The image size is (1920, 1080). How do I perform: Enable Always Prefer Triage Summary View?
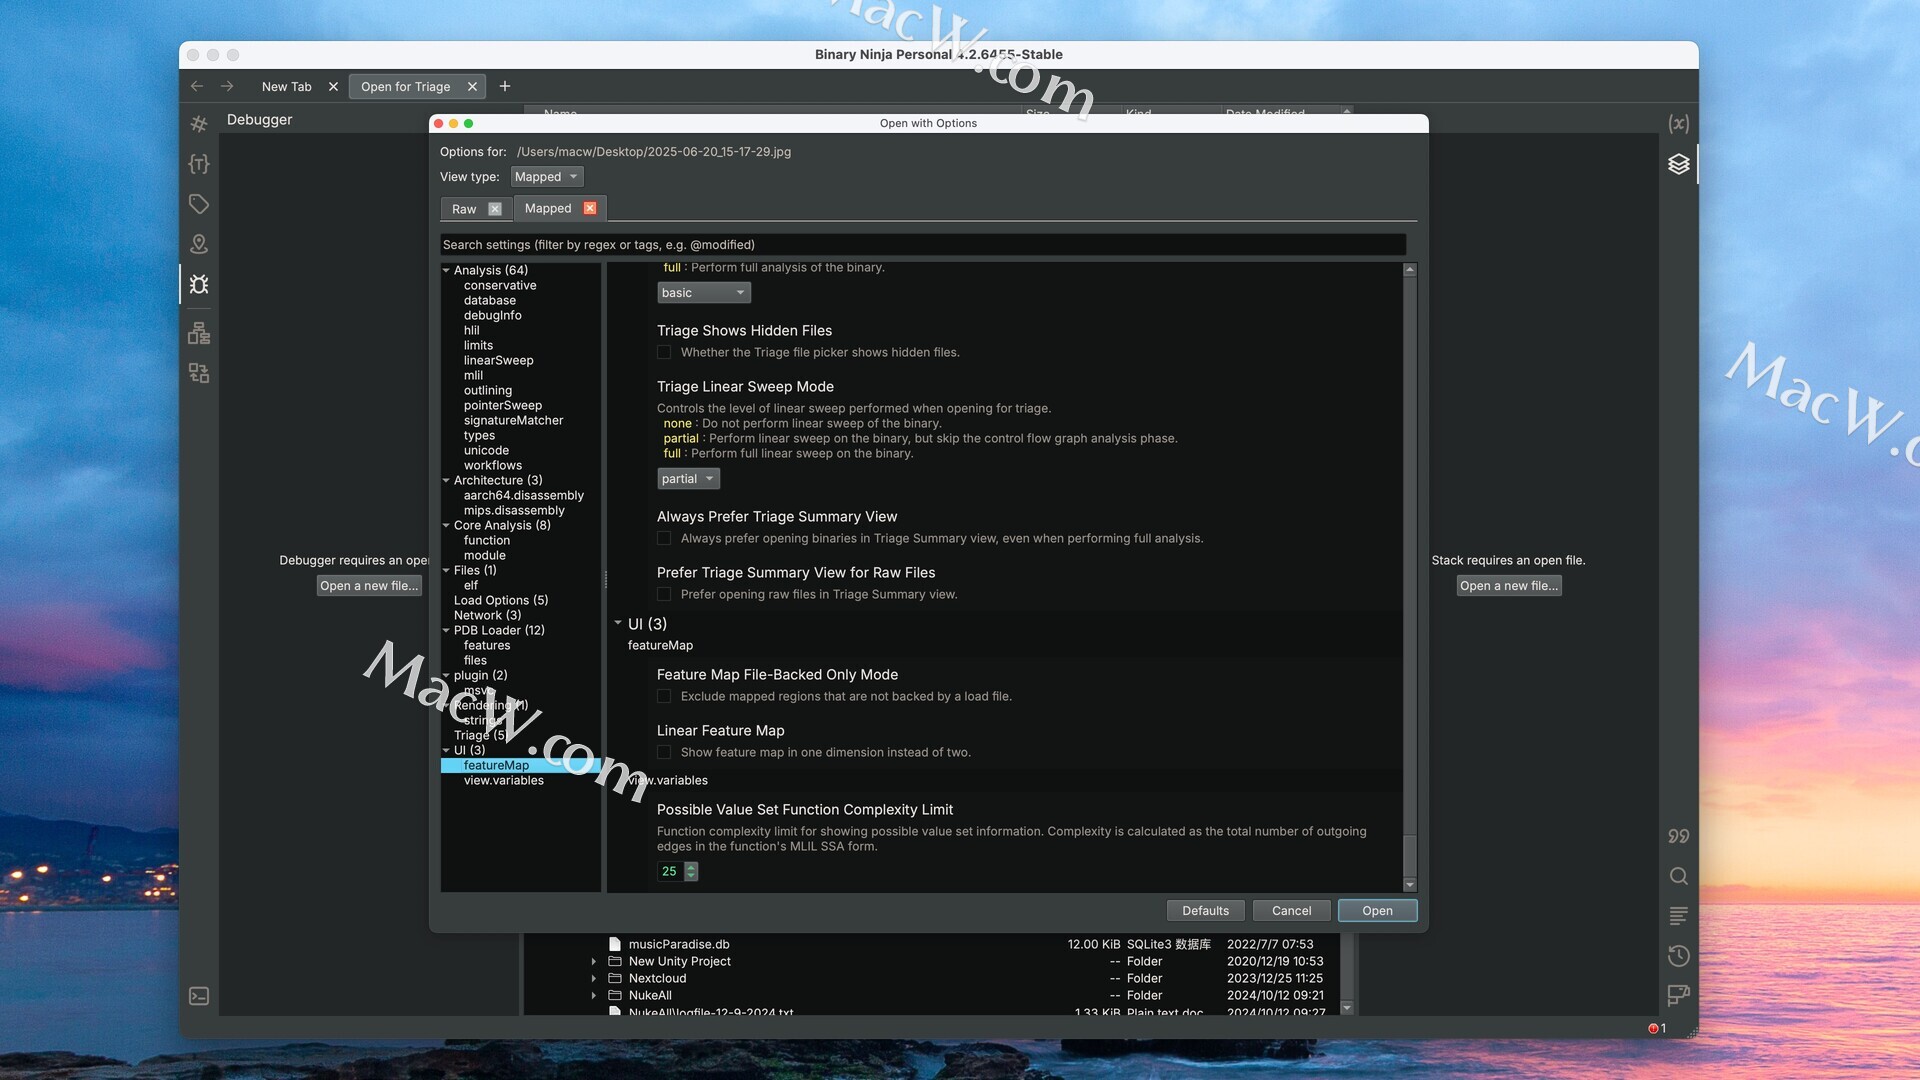pyautogui.click(x=664, y=538)
